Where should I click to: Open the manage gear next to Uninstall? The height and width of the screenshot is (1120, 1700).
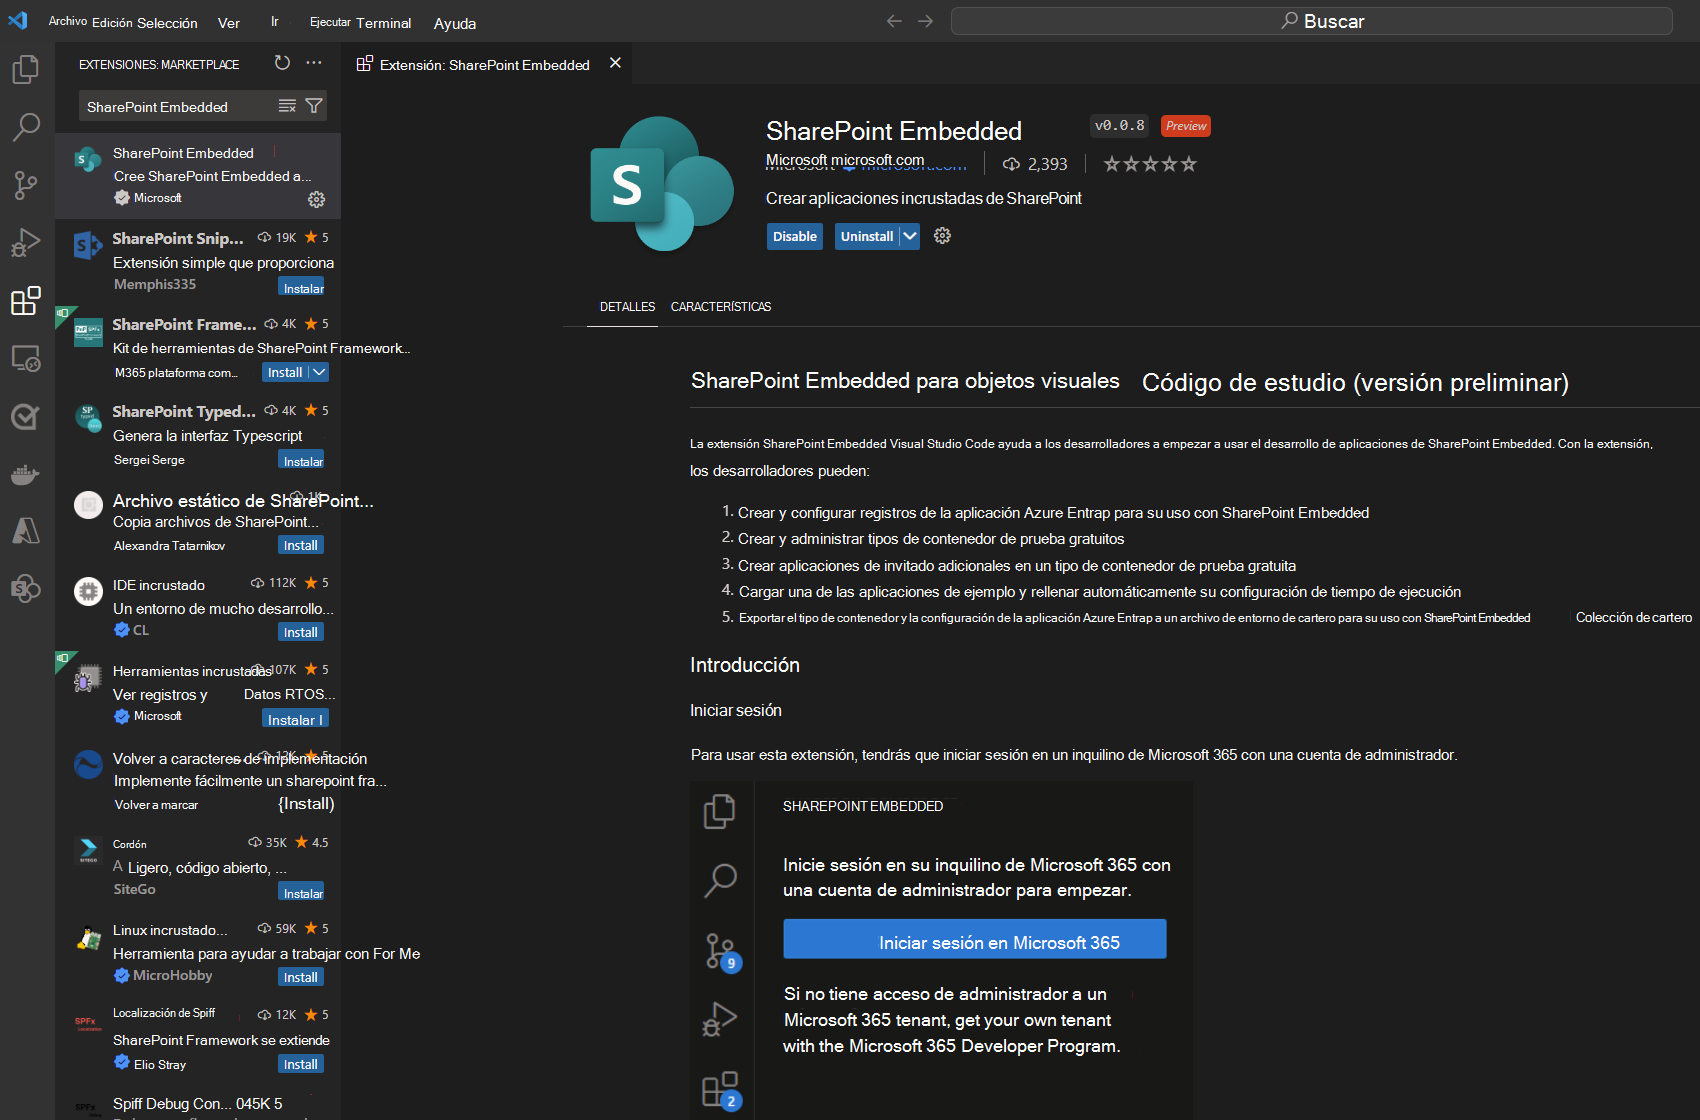pyautogui.click(x=942, y=236)
